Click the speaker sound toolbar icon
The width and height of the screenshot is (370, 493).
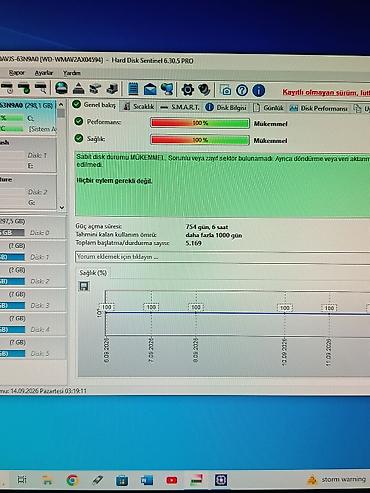tap(204, 89)
